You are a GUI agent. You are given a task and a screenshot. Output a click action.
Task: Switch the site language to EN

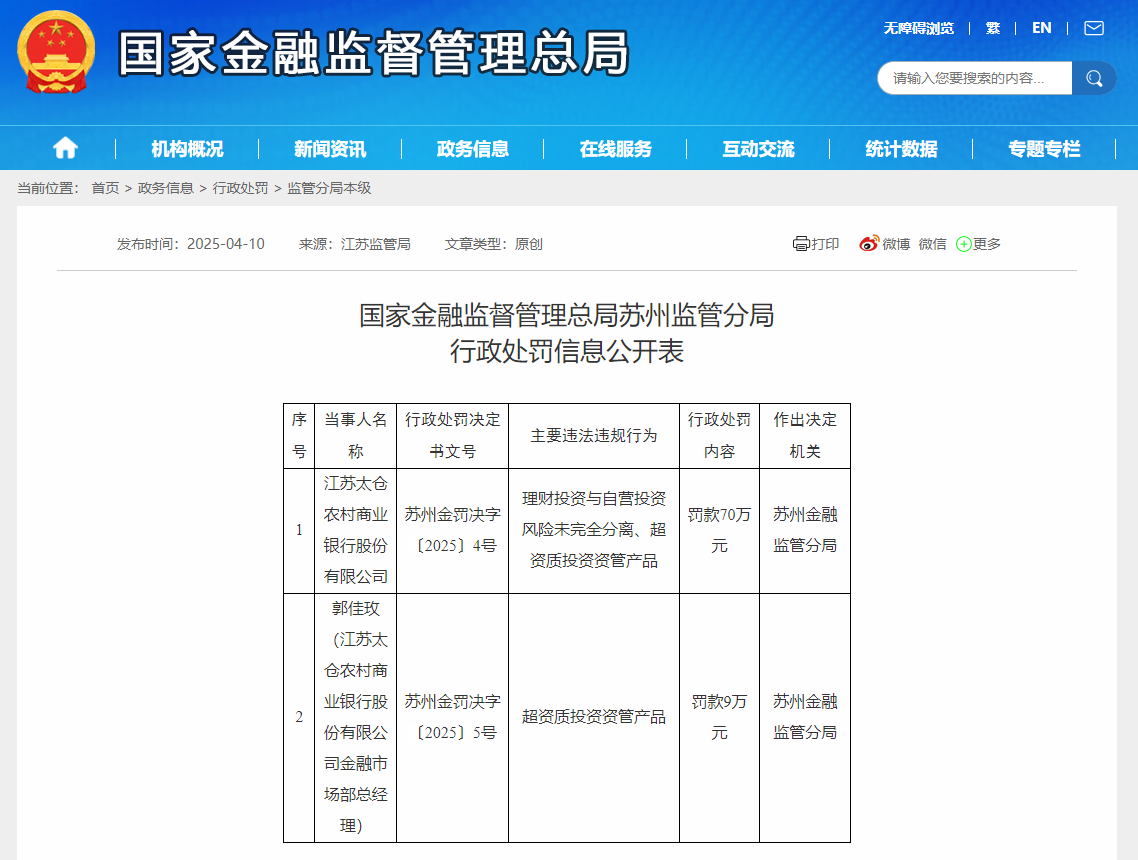pos(1041,28)
